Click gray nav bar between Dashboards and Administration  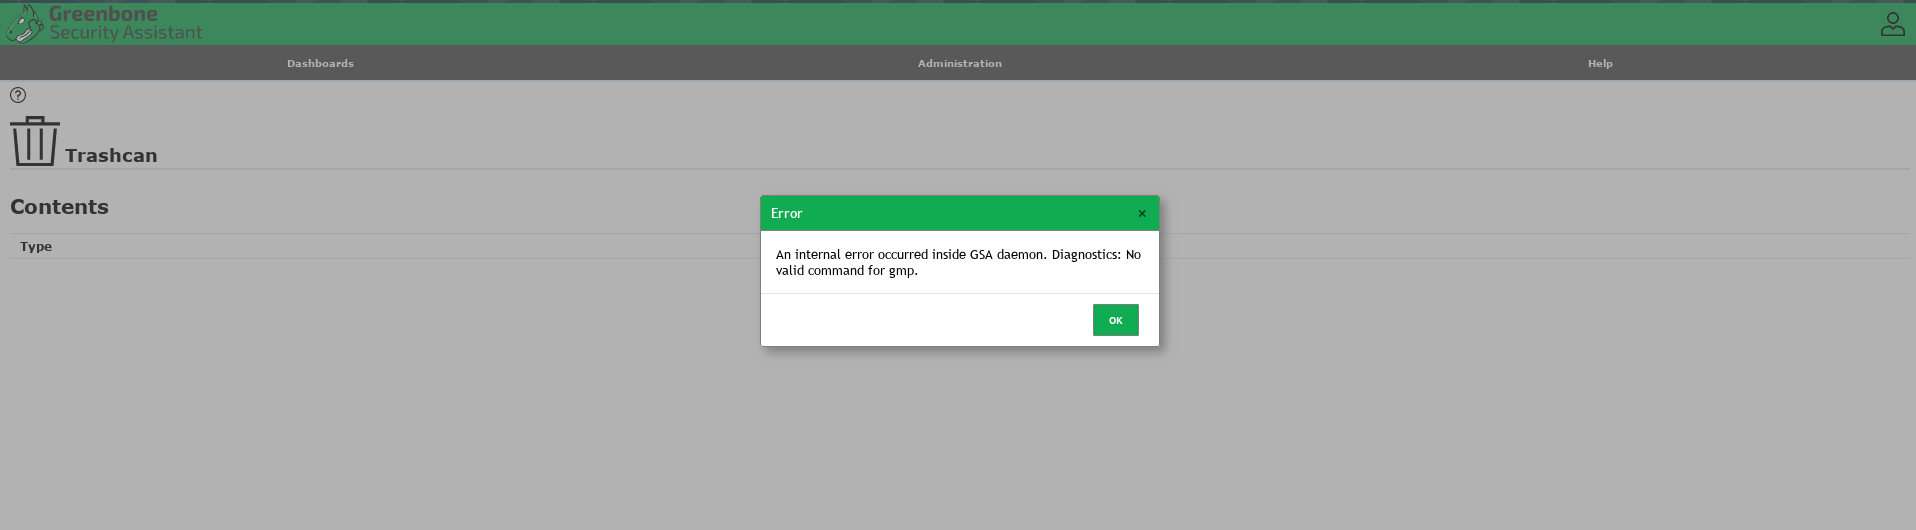coord(640,63)
